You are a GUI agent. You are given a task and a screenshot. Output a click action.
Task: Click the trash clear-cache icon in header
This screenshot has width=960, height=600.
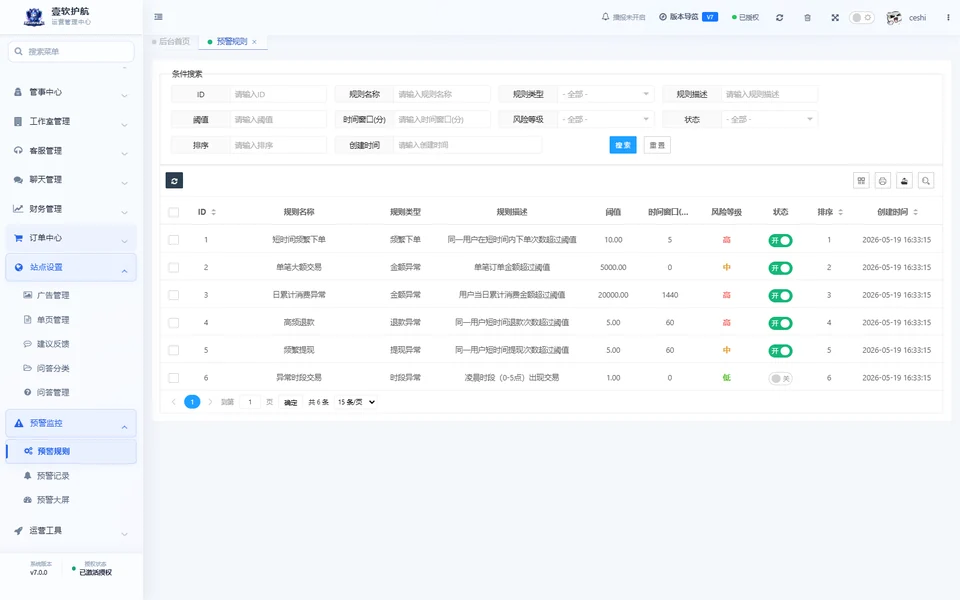coord(807,18)
